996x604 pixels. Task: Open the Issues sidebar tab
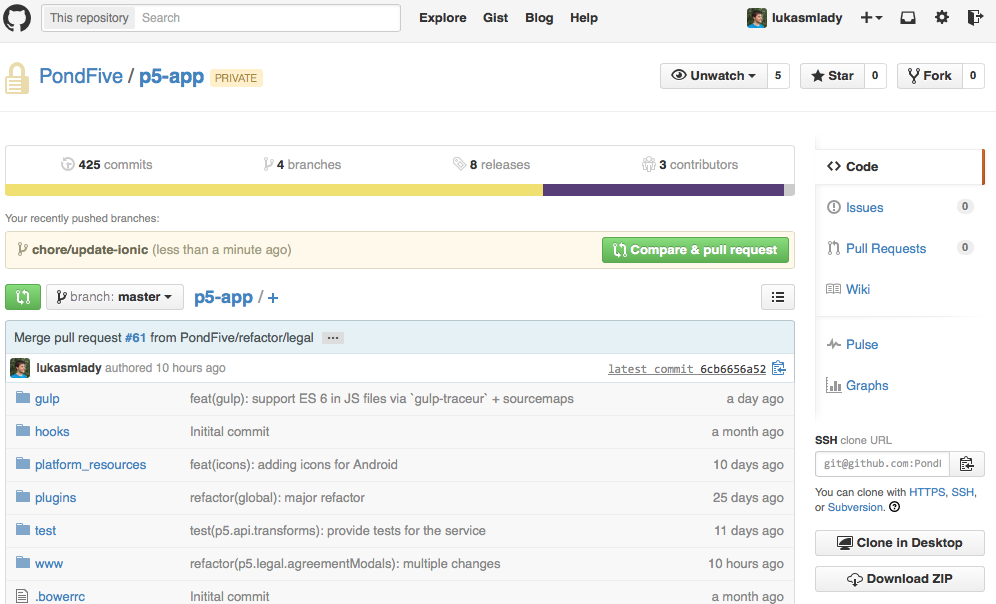pyautogui.click(x=899, y=207)
